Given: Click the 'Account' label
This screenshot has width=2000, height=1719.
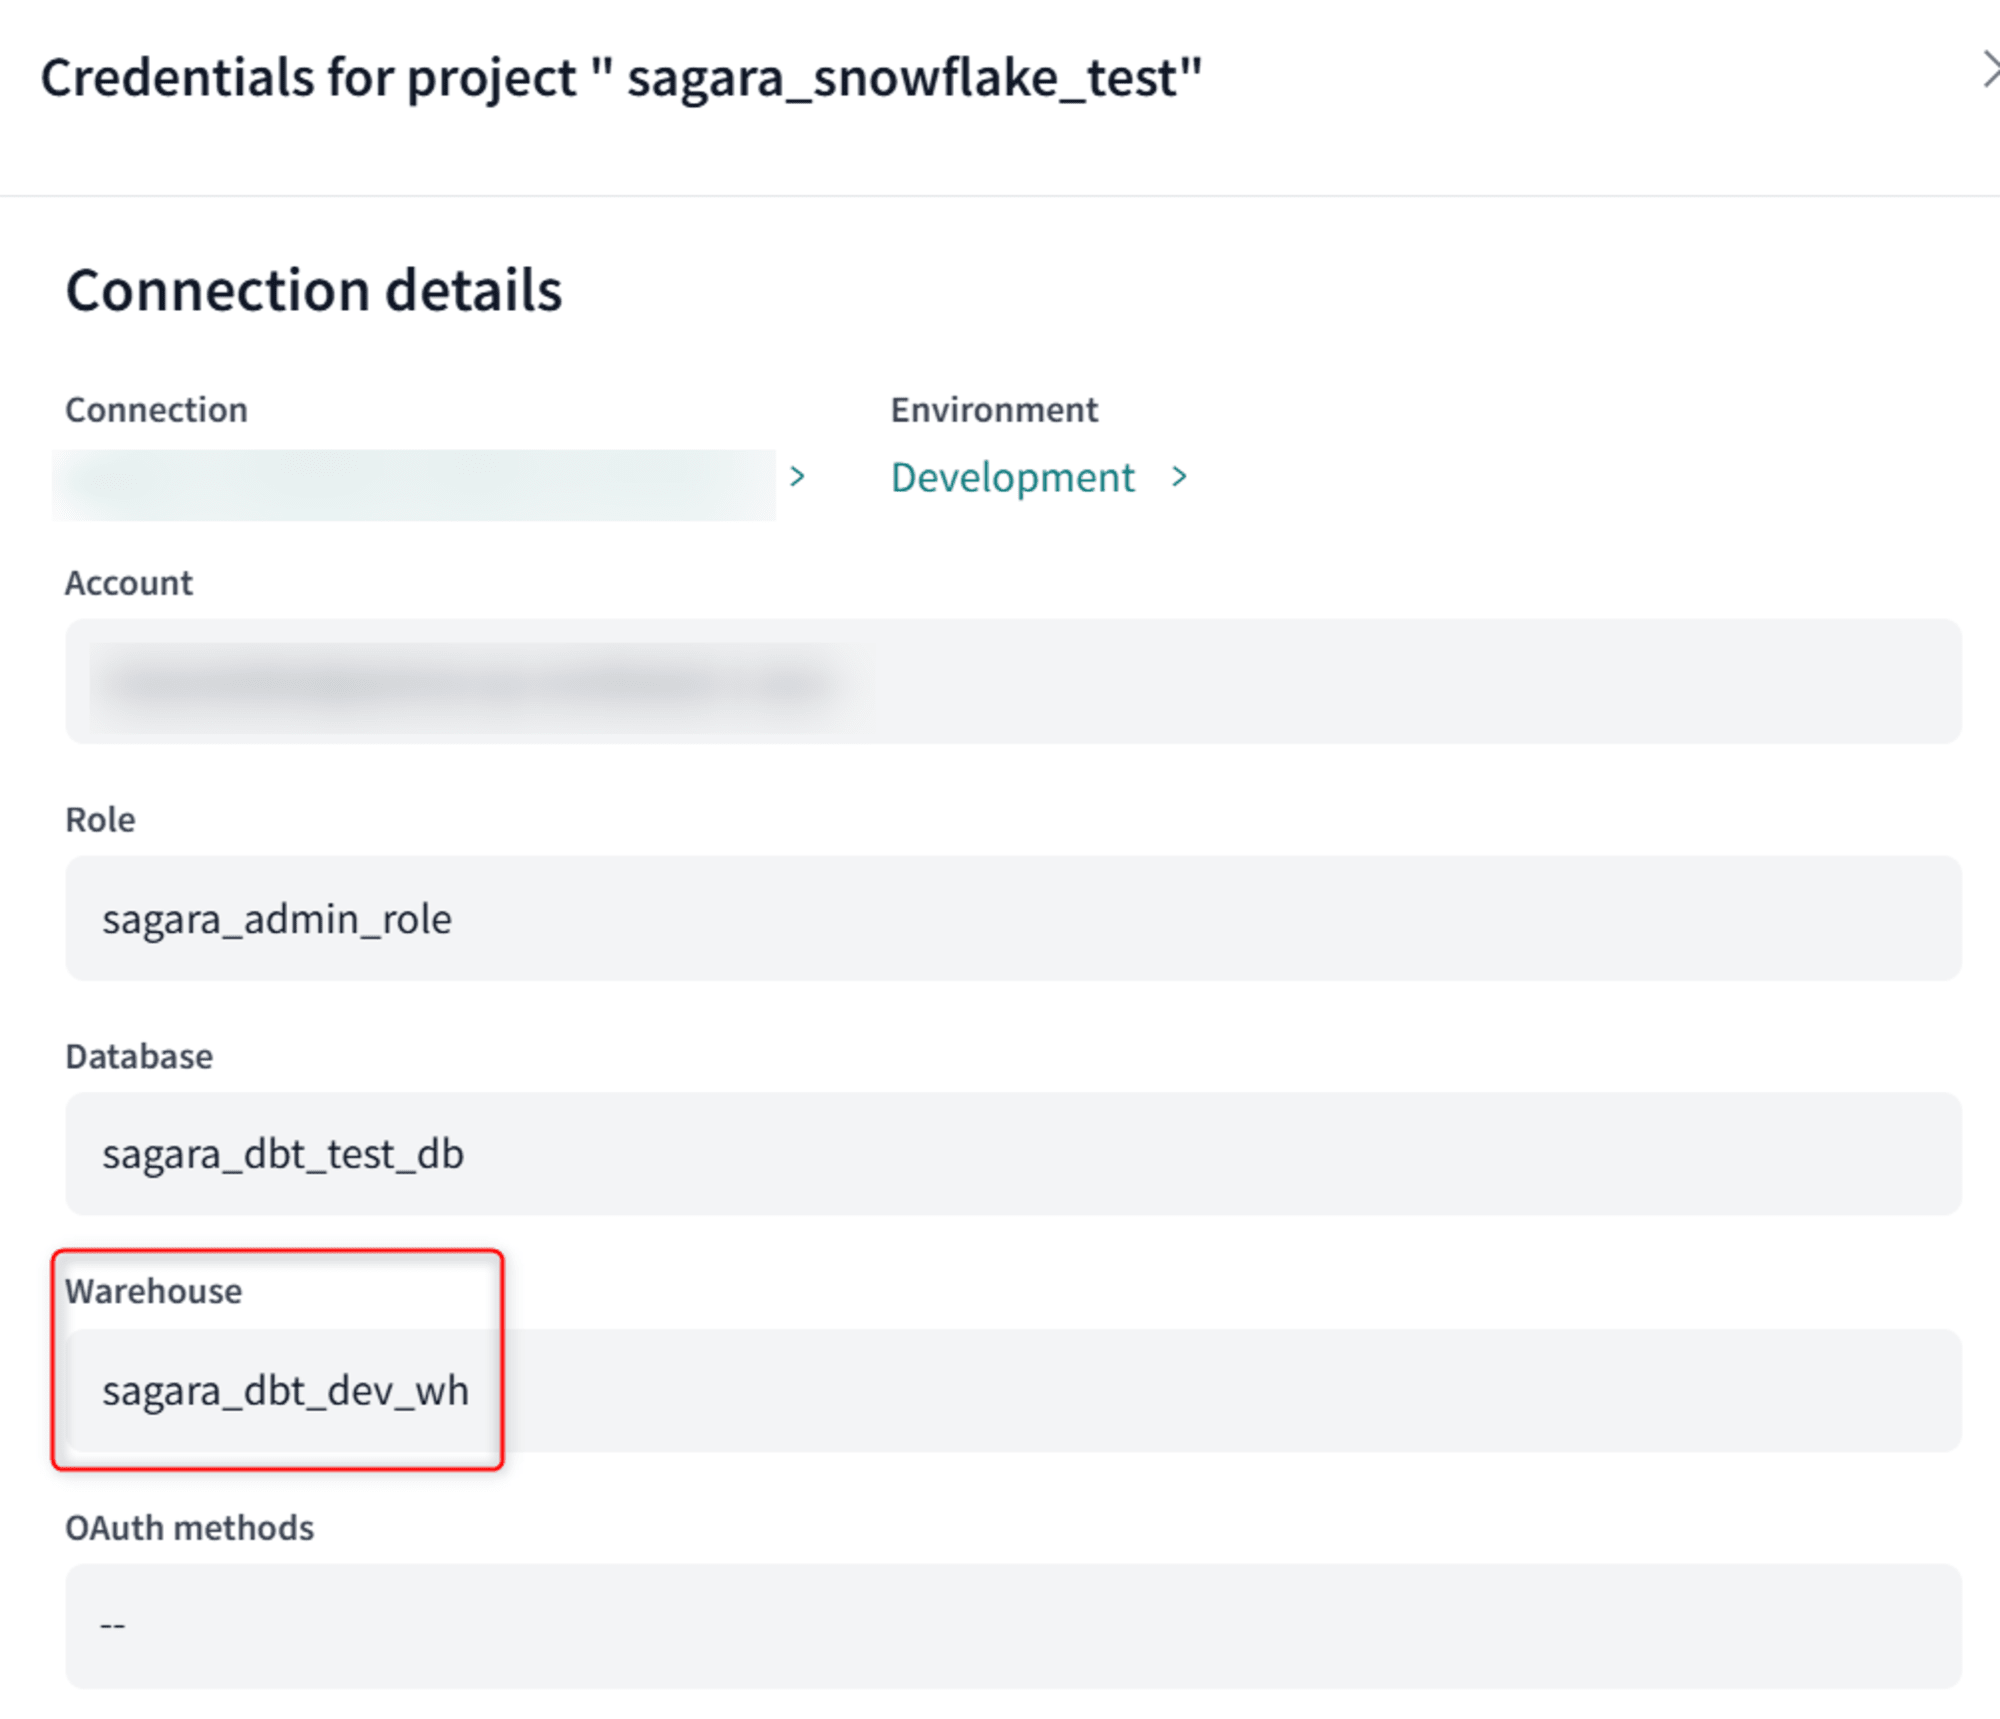Looking at the screenshot, I should (129, 583).
